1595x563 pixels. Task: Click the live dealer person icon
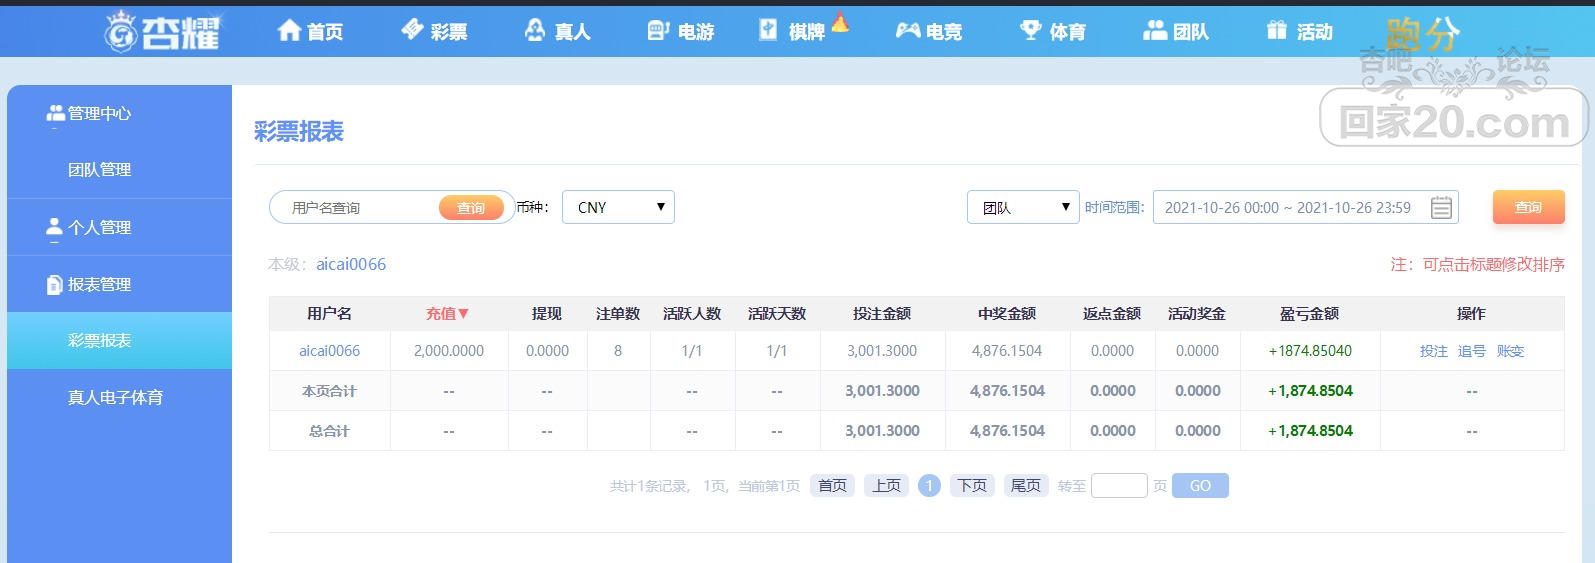pyautogui.click(x=535, y=31)
